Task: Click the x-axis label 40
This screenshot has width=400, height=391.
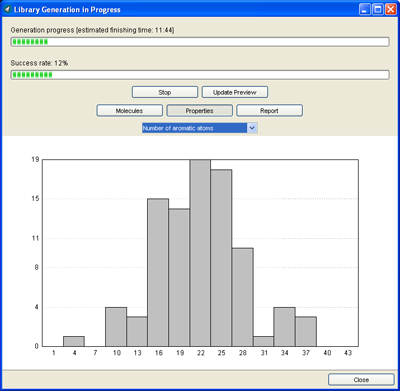Action: 327,353
